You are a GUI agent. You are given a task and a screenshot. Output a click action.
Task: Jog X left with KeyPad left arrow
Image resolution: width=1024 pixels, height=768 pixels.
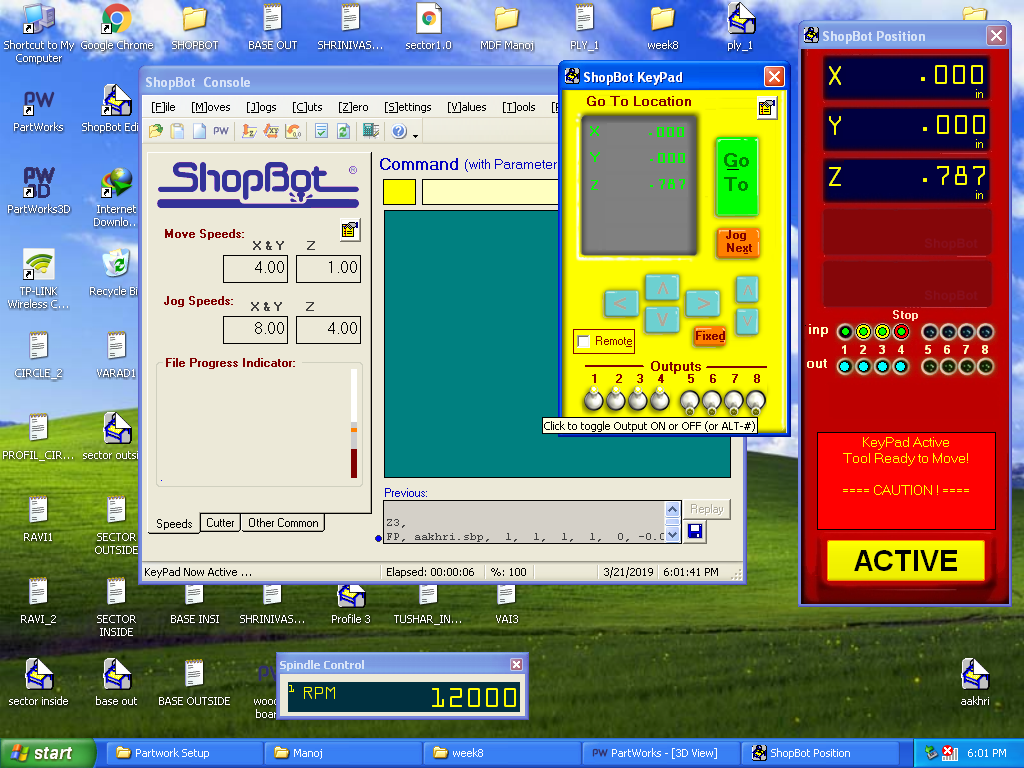[x=620, y=303]
